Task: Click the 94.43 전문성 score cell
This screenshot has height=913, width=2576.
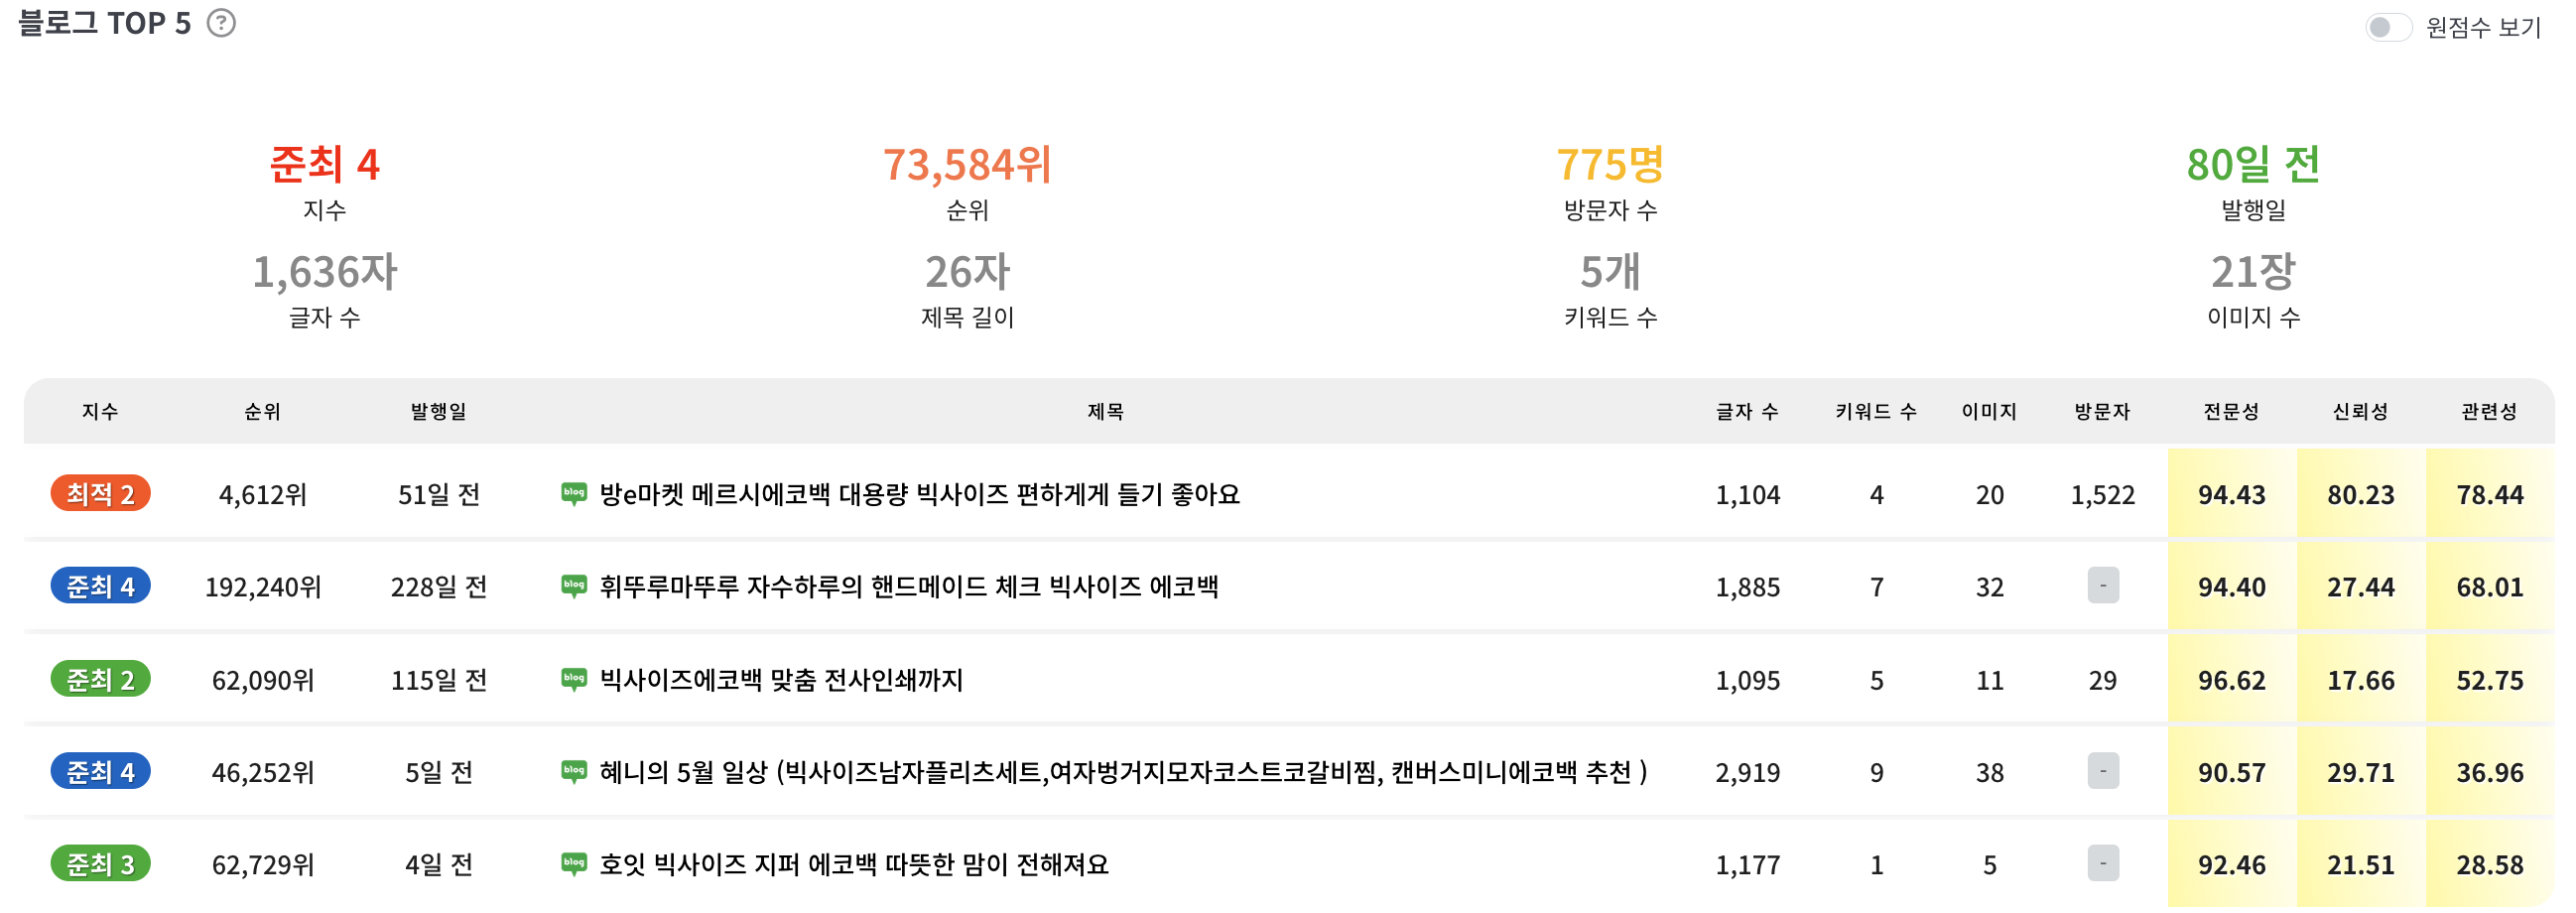Action: tap(2231, 494)
